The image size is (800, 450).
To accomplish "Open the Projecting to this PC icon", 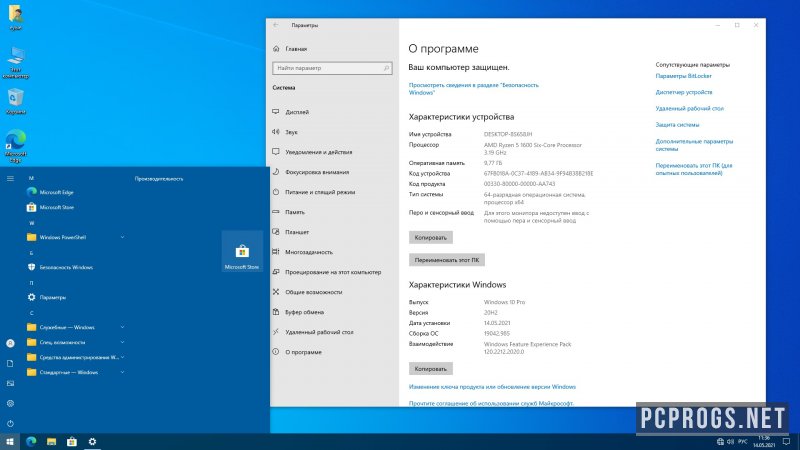I will 276,272.
